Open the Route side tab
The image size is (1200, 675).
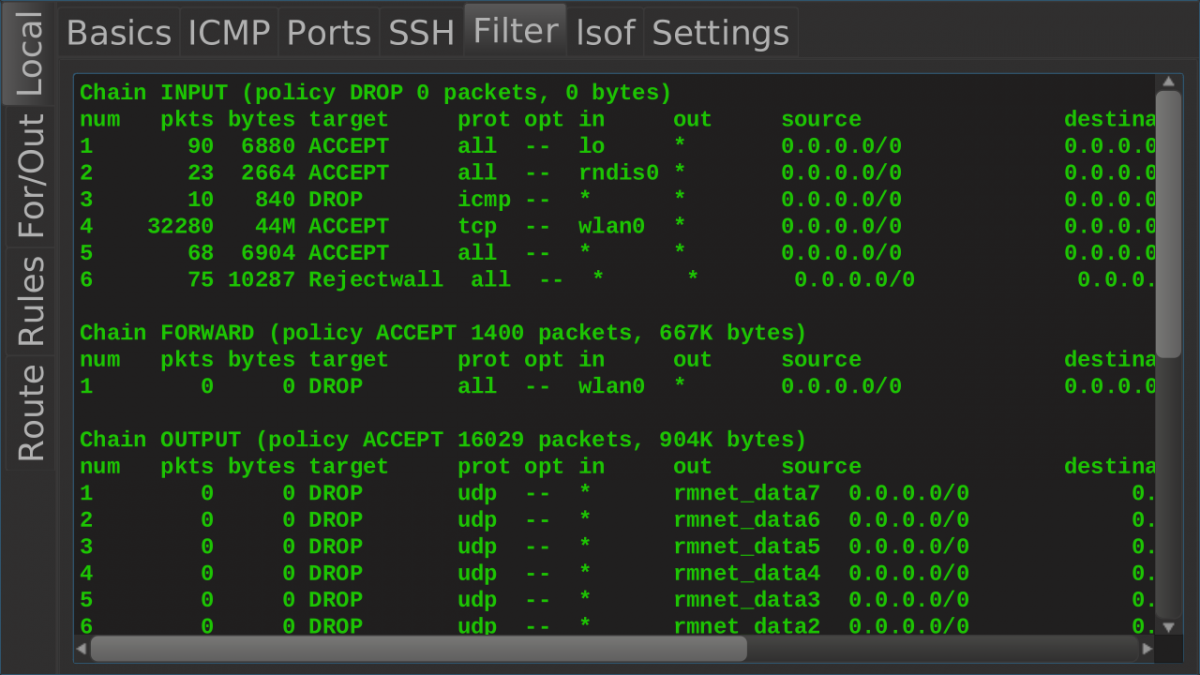point(30,412)
